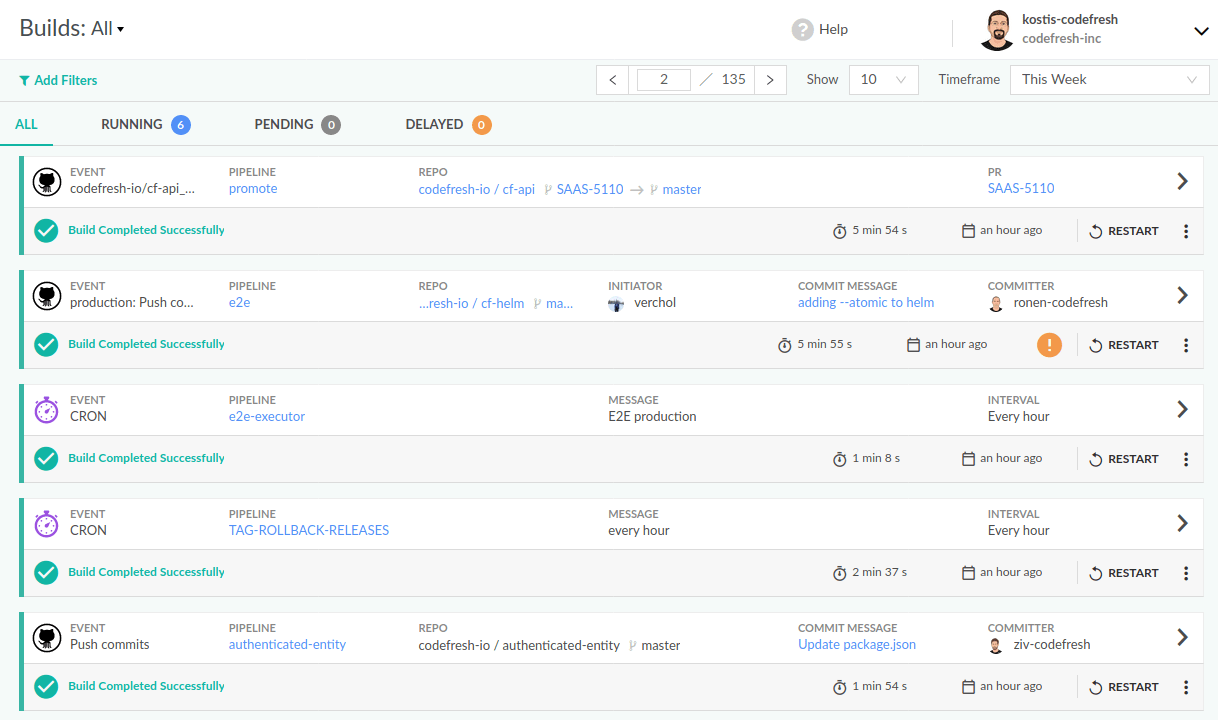Open the e2e-executor pipeline link
This screenshot has height=720, width=1218.
click(266, 416)
